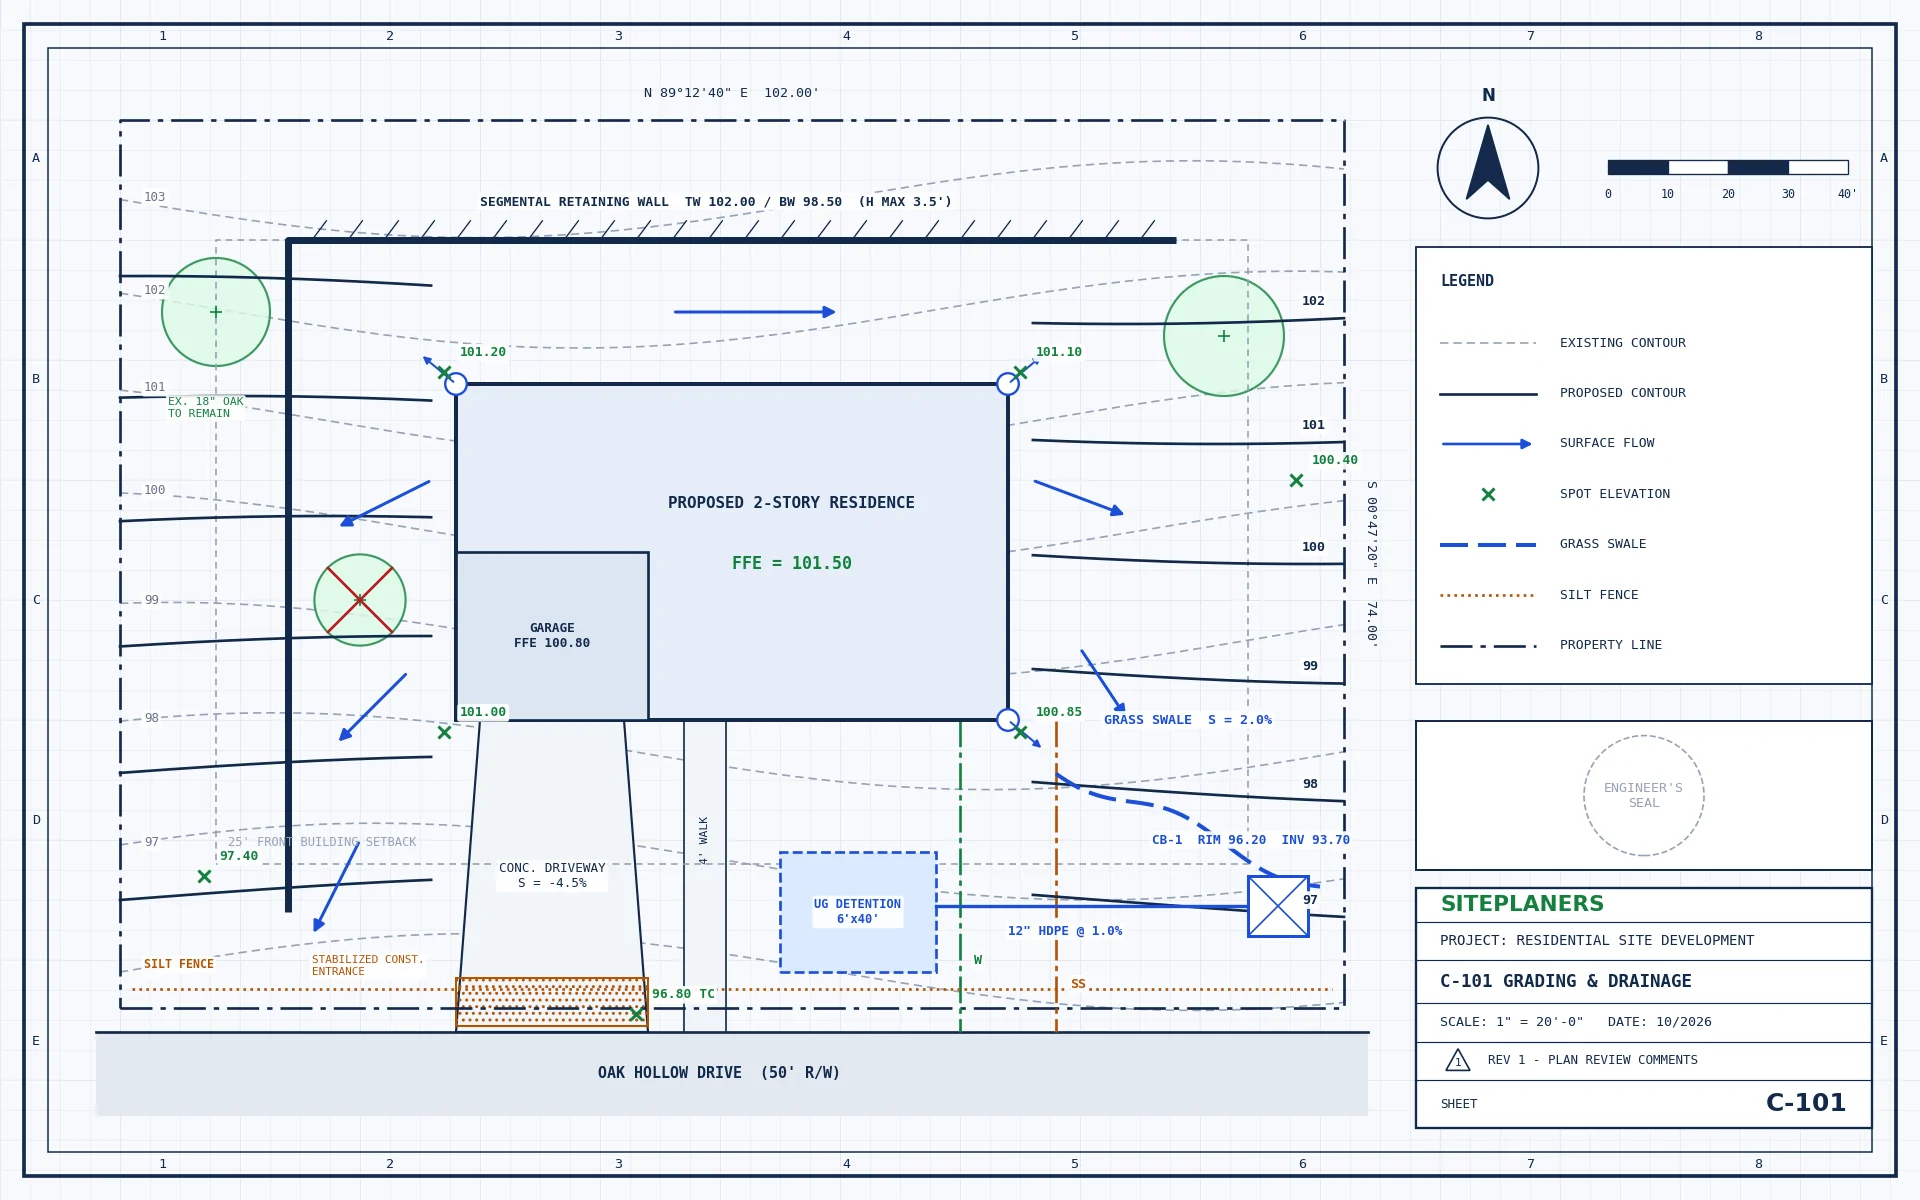Click the north arrow compass symbol

1488,168
